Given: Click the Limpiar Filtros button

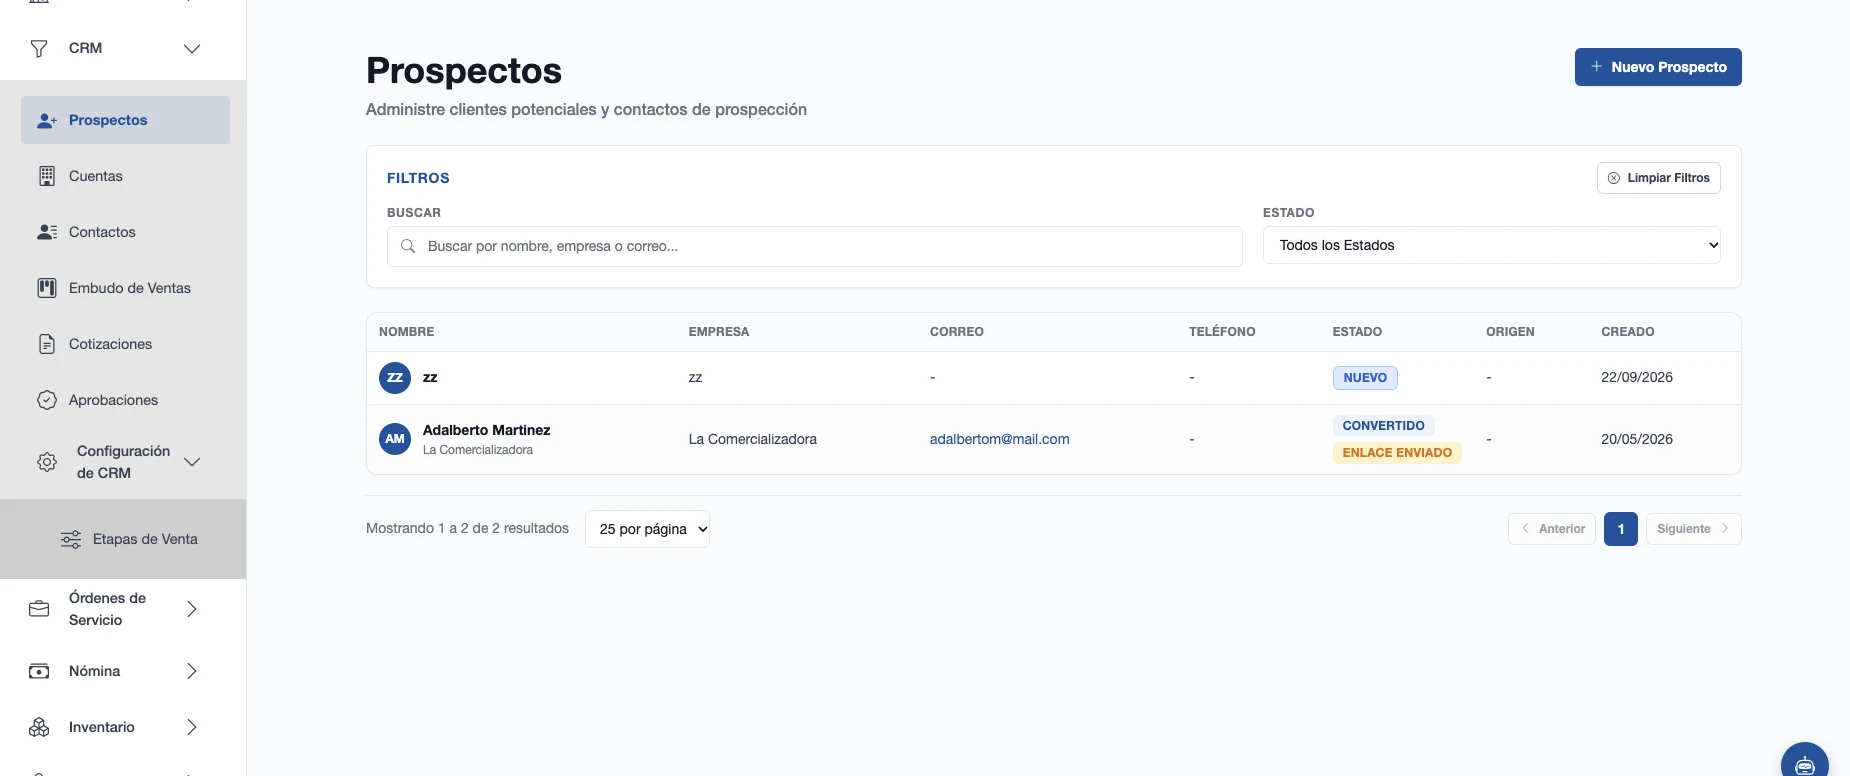Looking at the screenshot, I should point(1658,178).
